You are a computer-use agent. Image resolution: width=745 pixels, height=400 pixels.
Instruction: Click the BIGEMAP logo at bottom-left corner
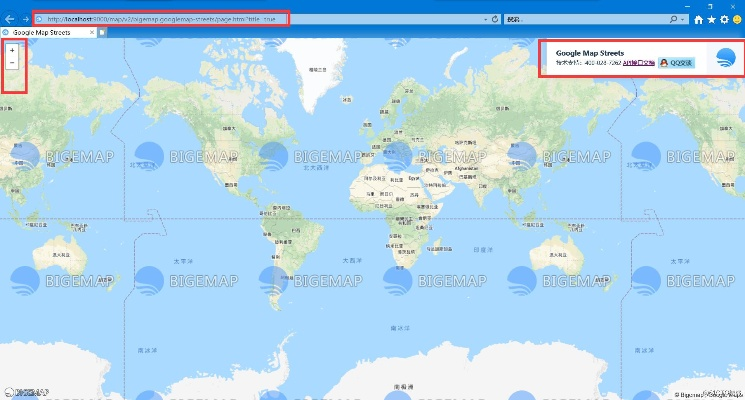[x=26, y=392]
